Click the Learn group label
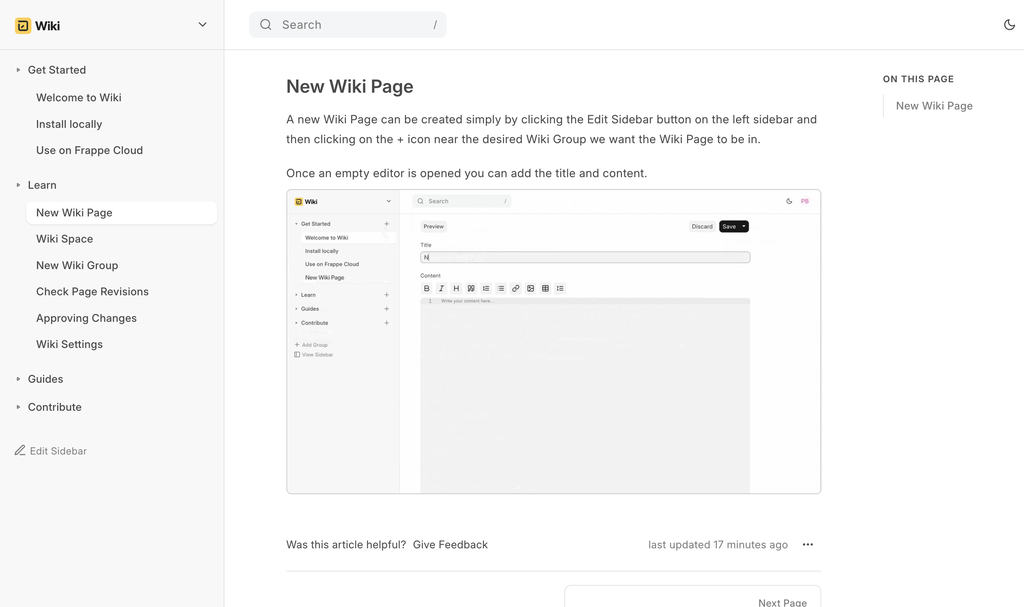 (x=42, y=185)
